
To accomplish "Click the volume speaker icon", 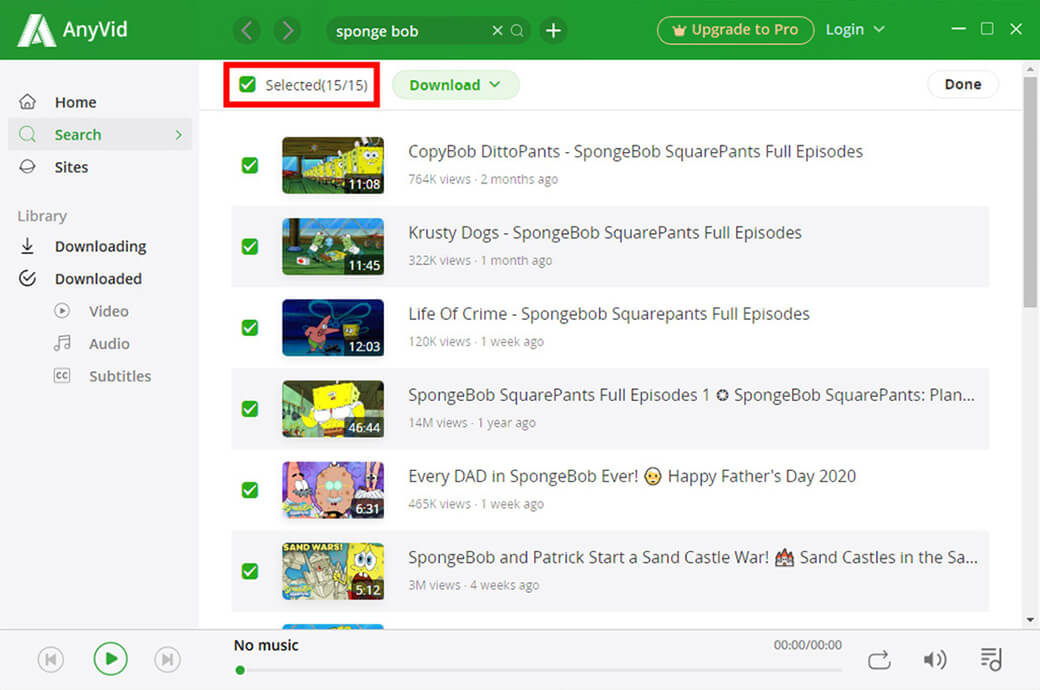I will (935, 659).
